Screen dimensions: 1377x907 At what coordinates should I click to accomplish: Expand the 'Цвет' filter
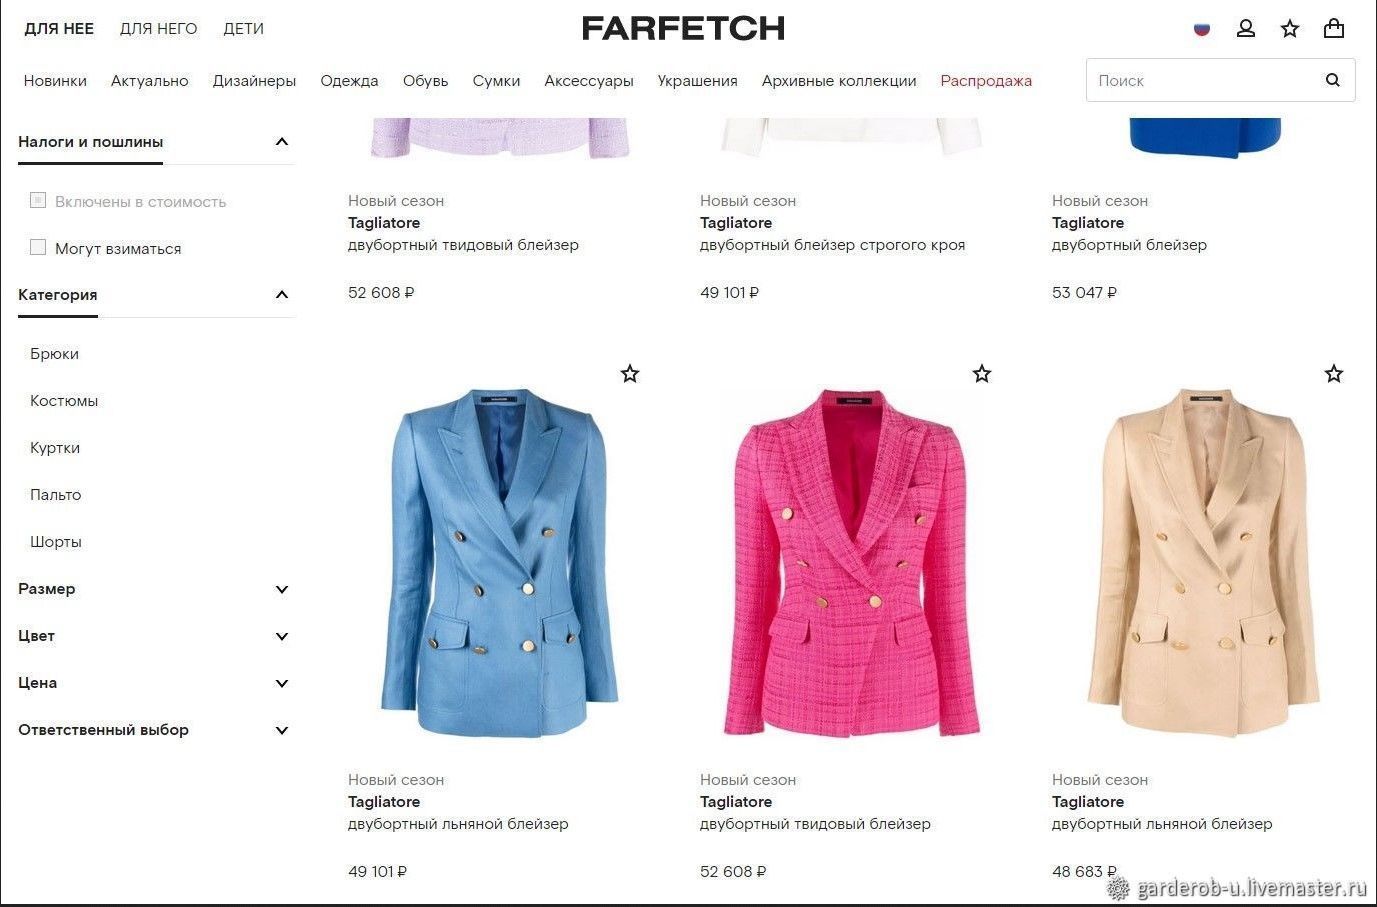(282, 636)
